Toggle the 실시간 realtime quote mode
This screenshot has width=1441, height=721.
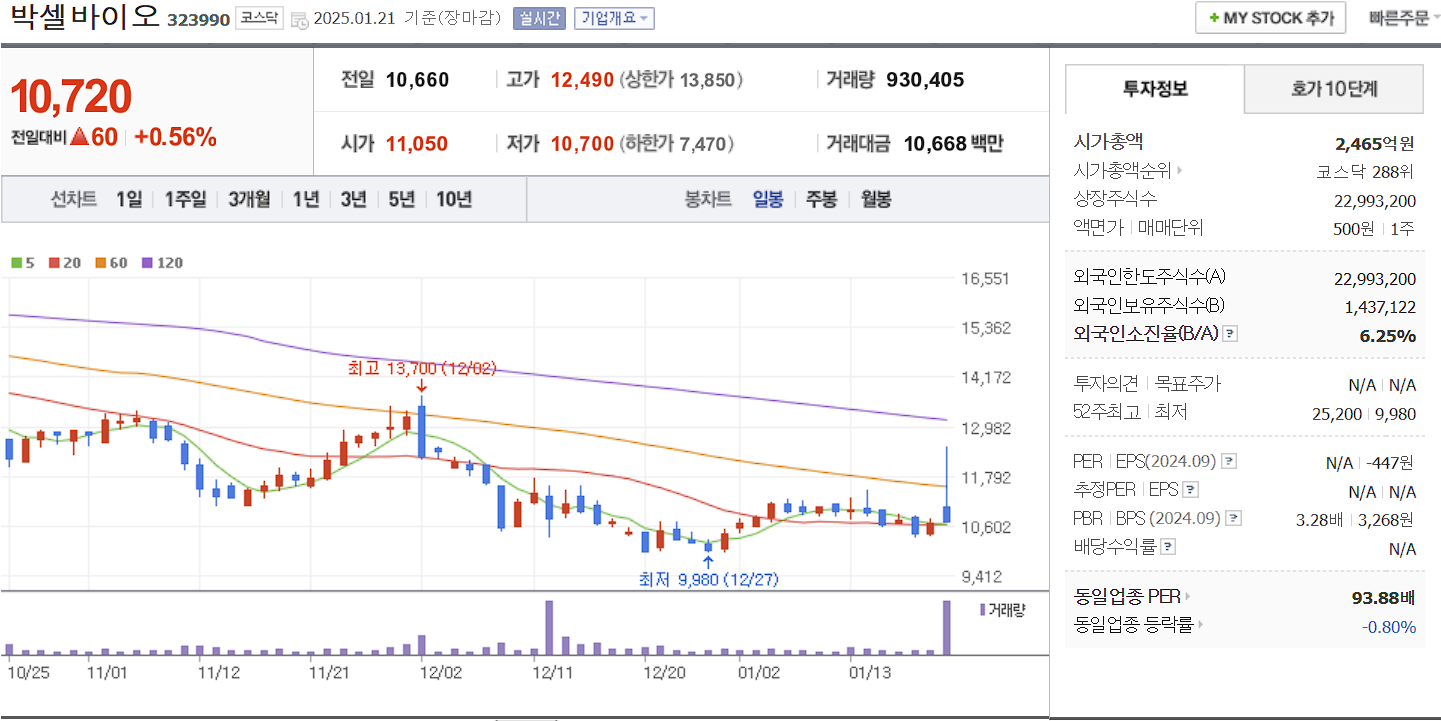[x=538, y=18]
